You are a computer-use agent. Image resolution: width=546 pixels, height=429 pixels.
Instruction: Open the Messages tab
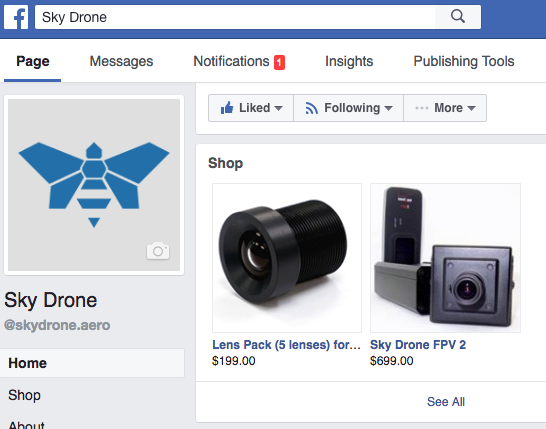click(121, 61)
